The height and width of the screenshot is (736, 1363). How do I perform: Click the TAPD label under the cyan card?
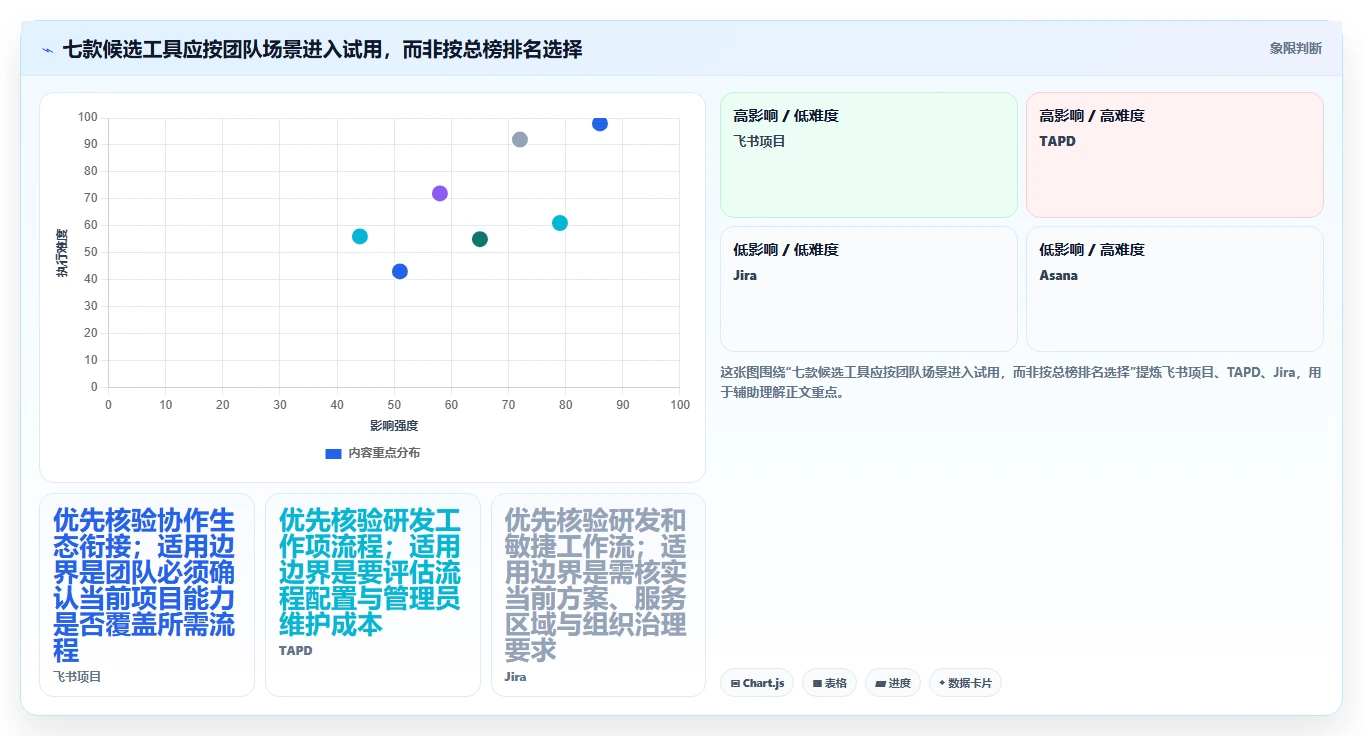[x=296, y=651]
